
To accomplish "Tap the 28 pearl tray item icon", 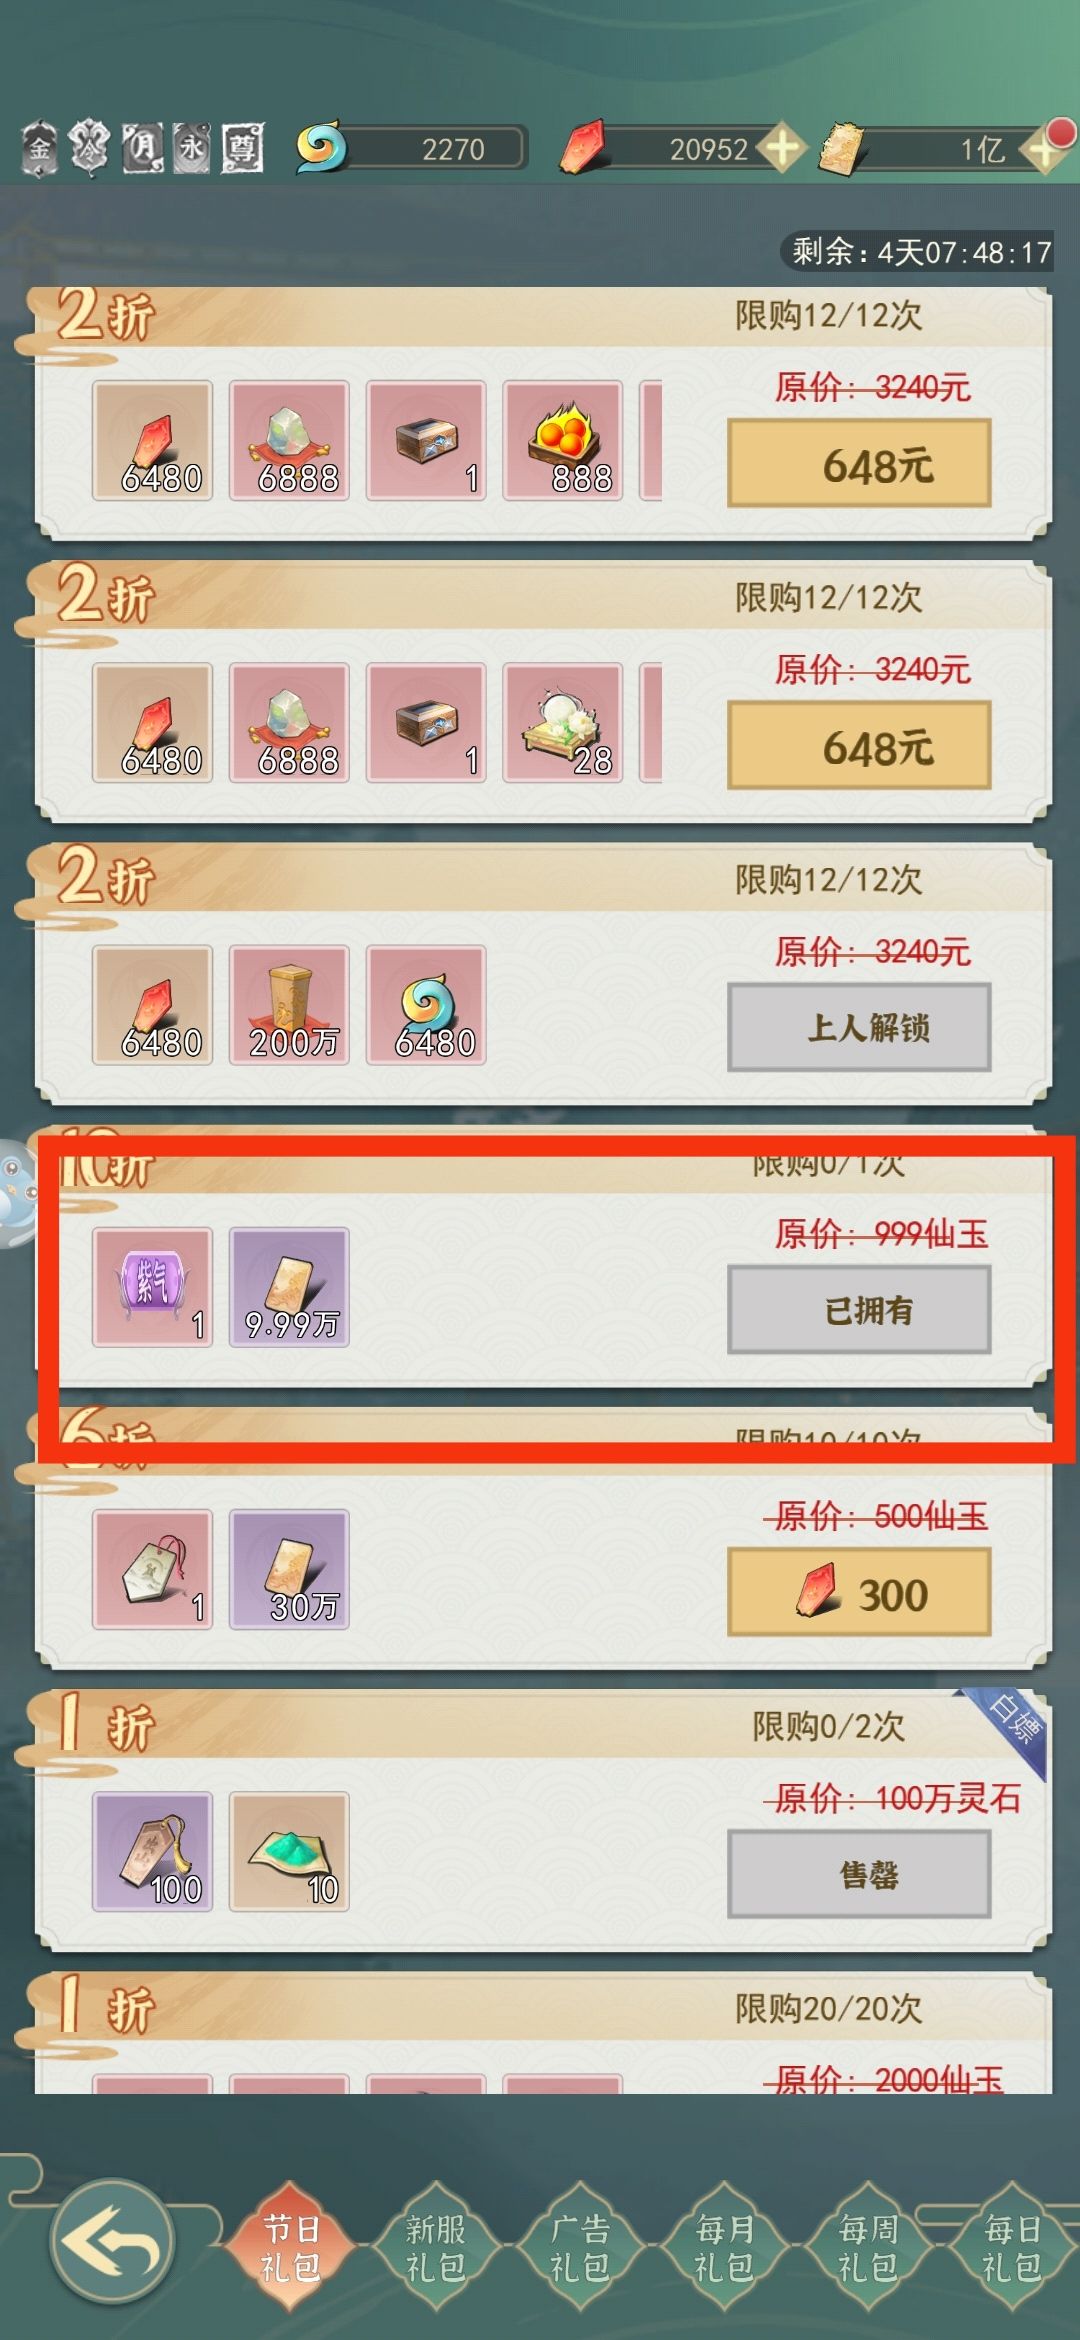I will pyautogui.click(x=563, y=722).
